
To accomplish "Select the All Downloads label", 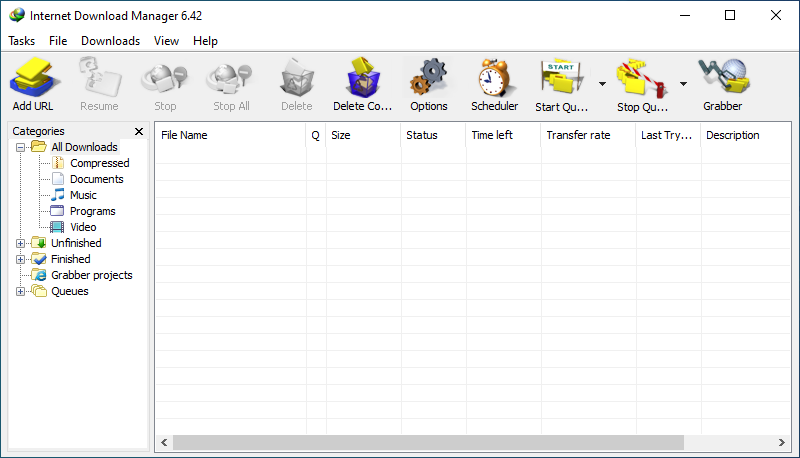I will pyautogui.click(x=85, y=147).
